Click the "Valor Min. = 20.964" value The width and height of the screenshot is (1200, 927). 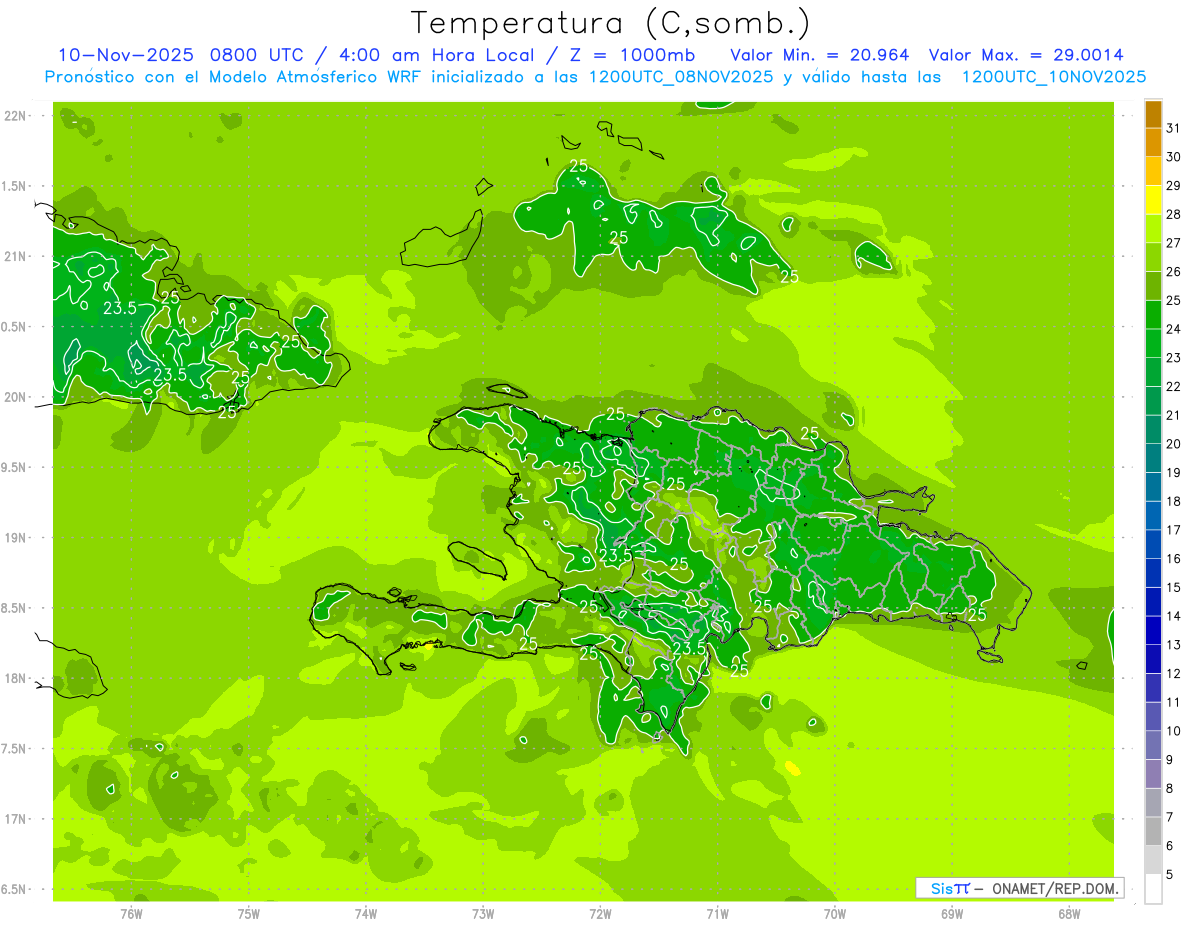(820, 55)
